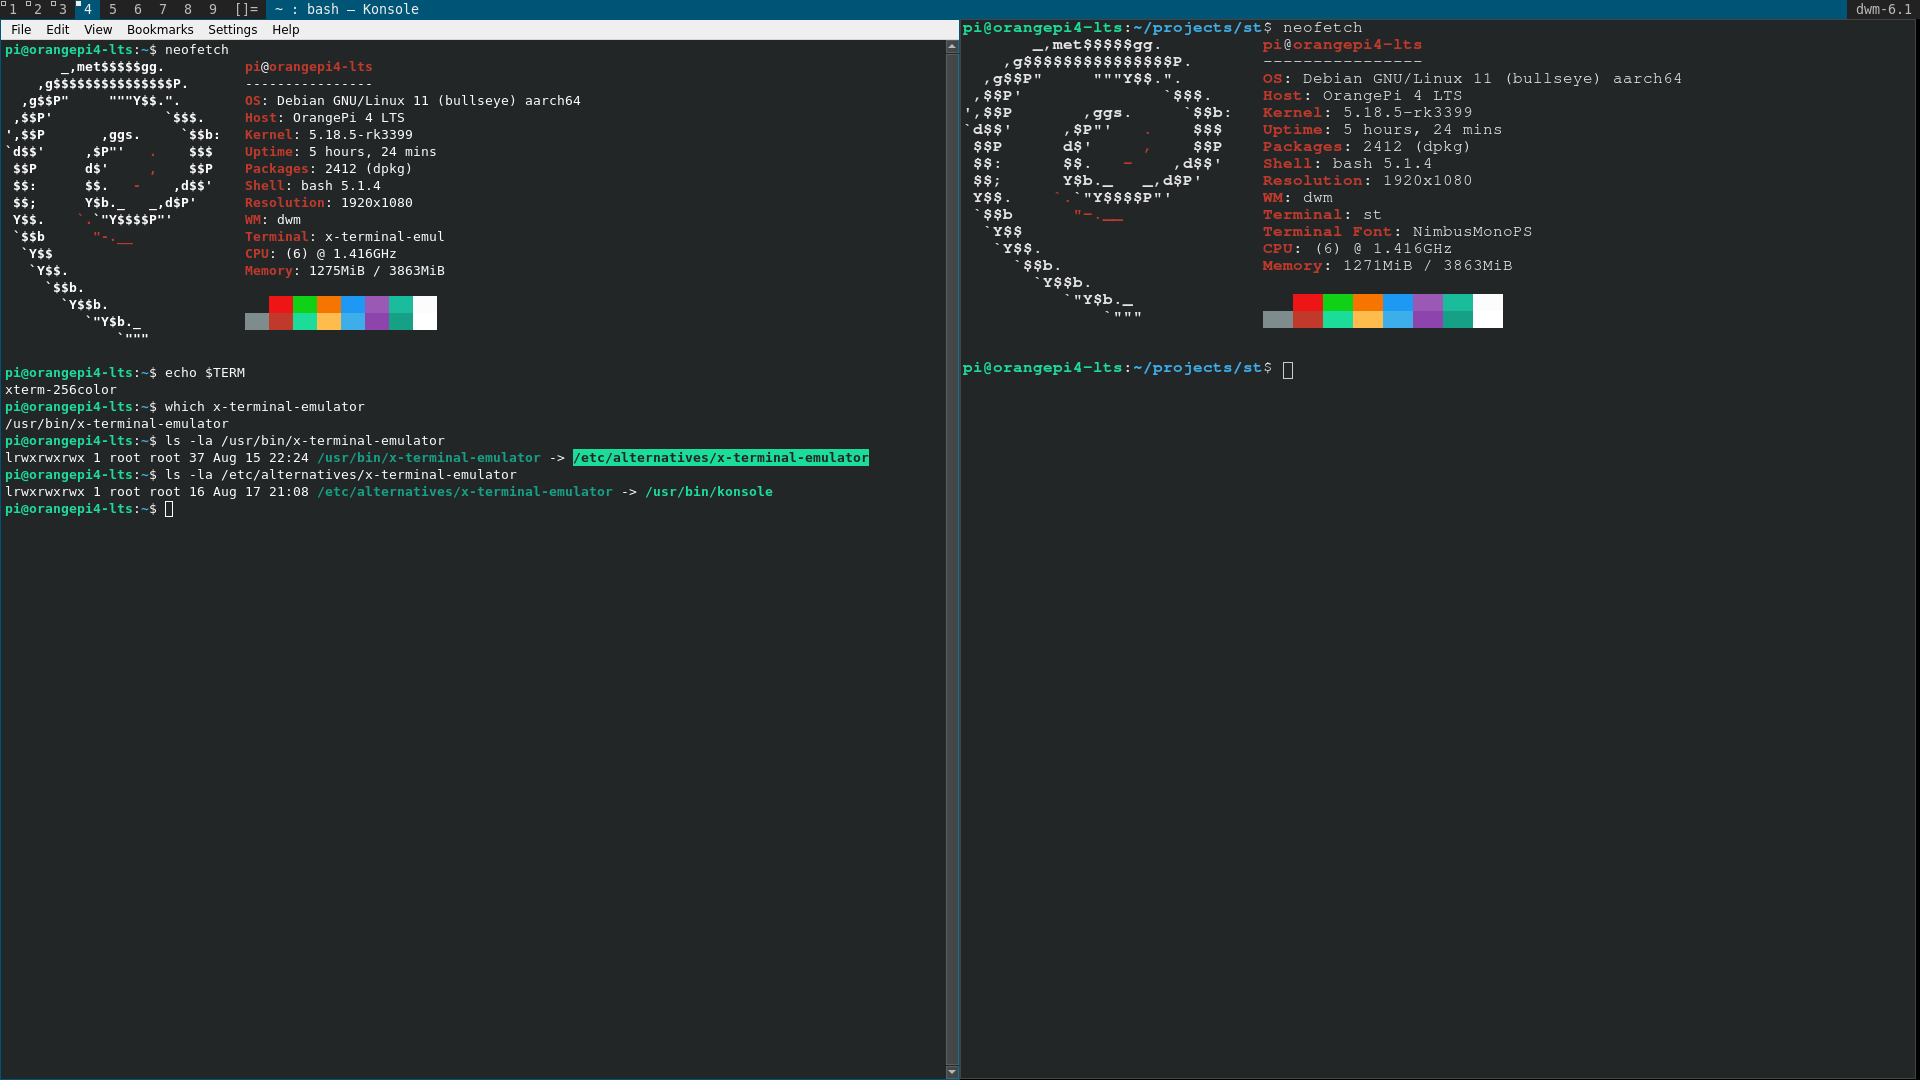Click 'Uptime: 5 hours, 24 mins' in st
This screenshot has width=1920, height=1080.
(1382, 130)
